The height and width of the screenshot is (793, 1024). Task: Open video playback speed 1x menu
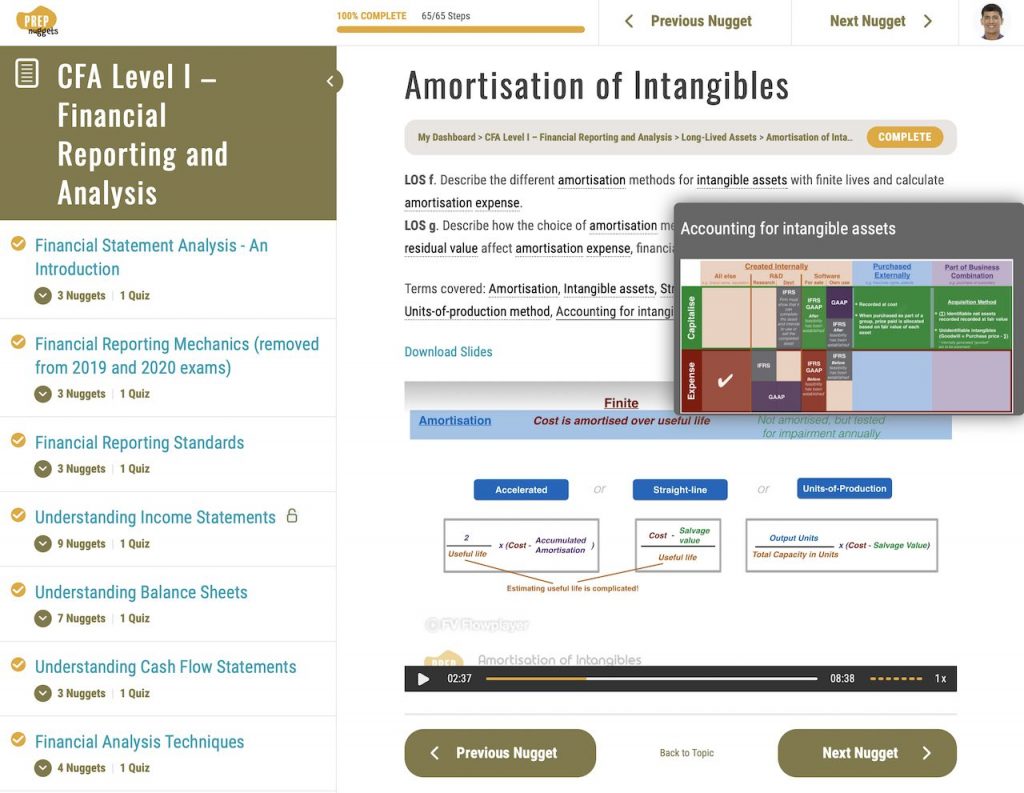pyautogui.click(x=940, y=679)
